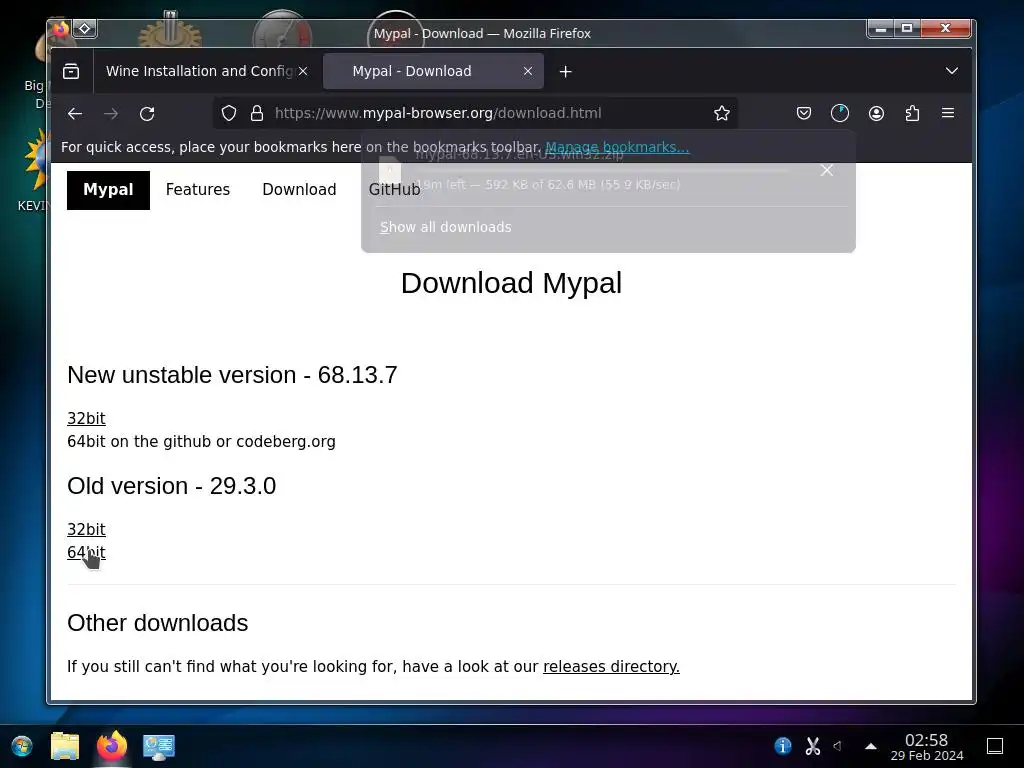Close the Wine Installation tab

click(303, 71)
